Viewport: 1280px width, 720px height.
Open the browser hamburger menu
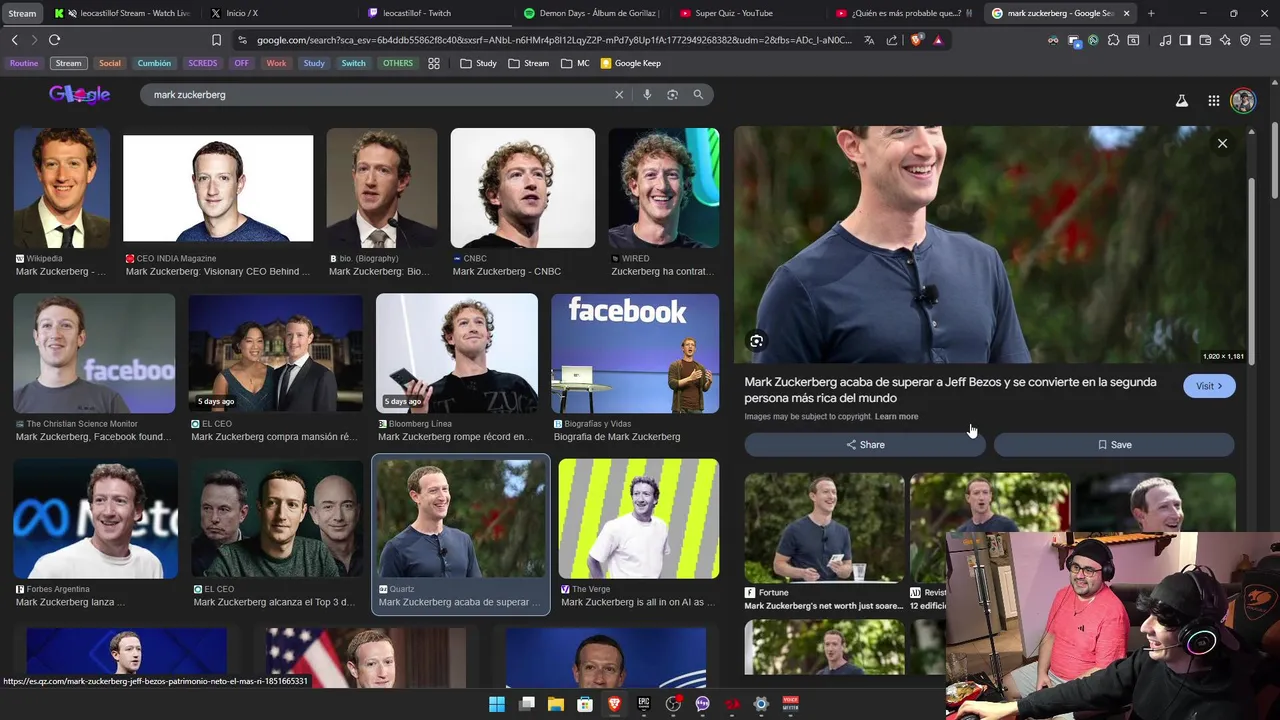tap(1265, 40)
